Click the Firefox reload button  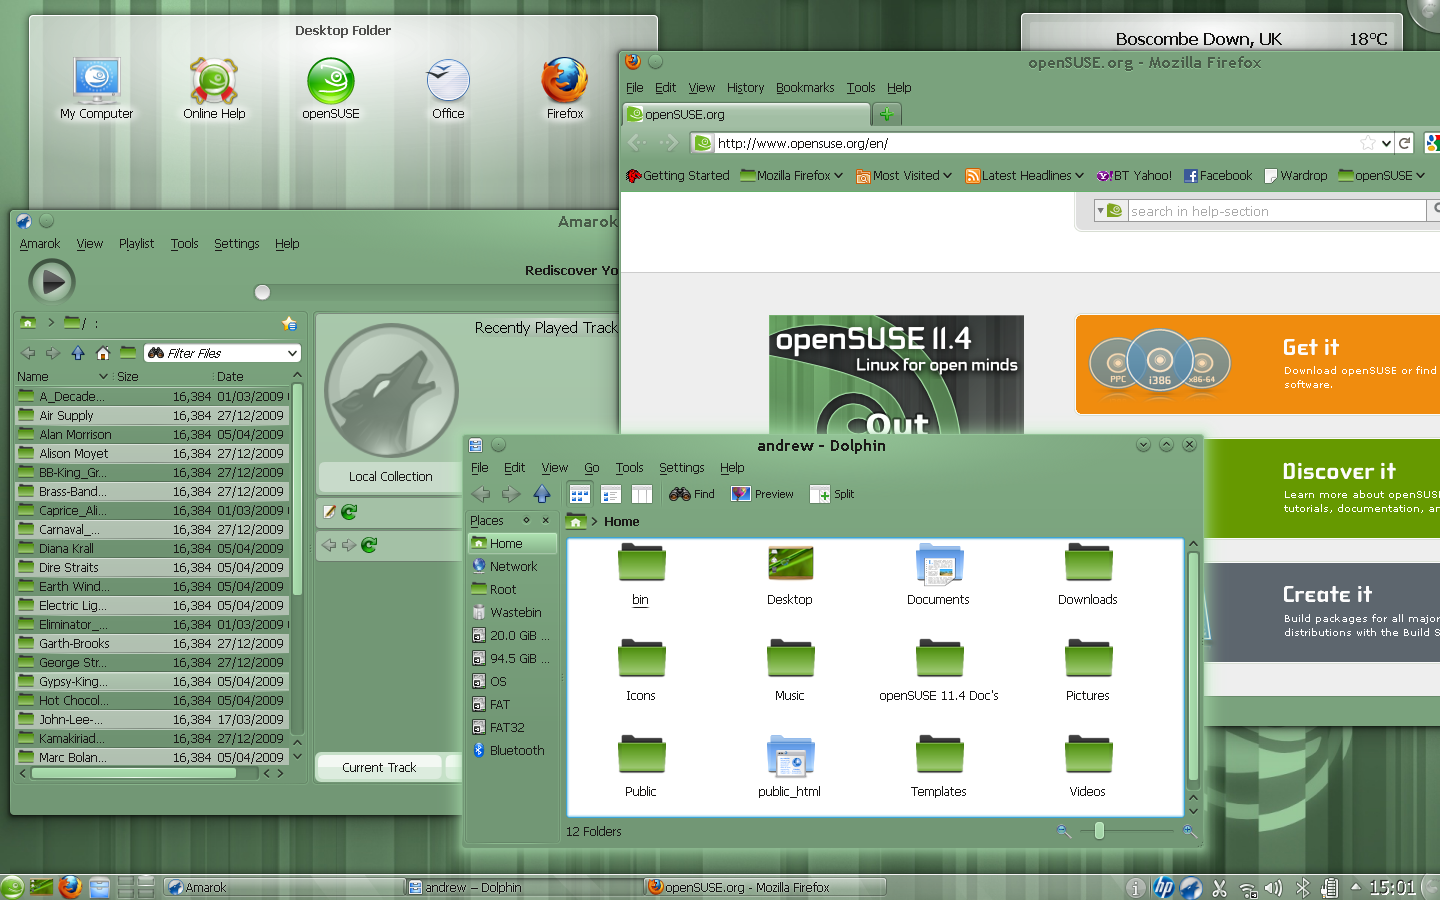pyautogui.click(x=1405, y=143)
